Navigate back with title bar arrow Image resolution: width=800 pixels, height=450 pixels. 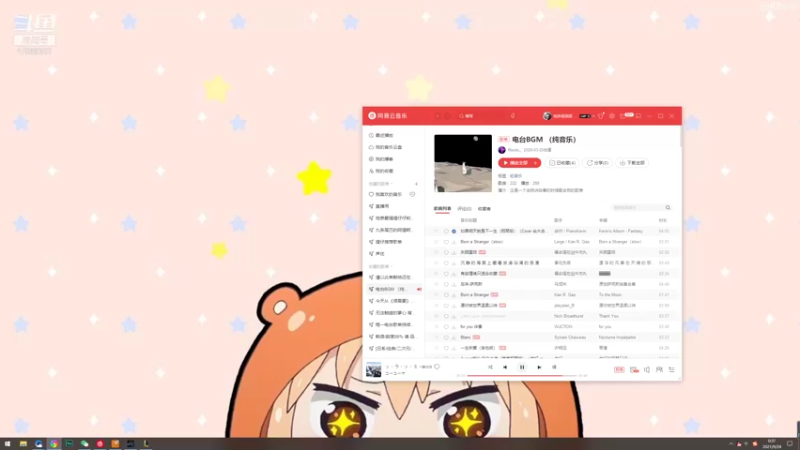pos(437,116)
